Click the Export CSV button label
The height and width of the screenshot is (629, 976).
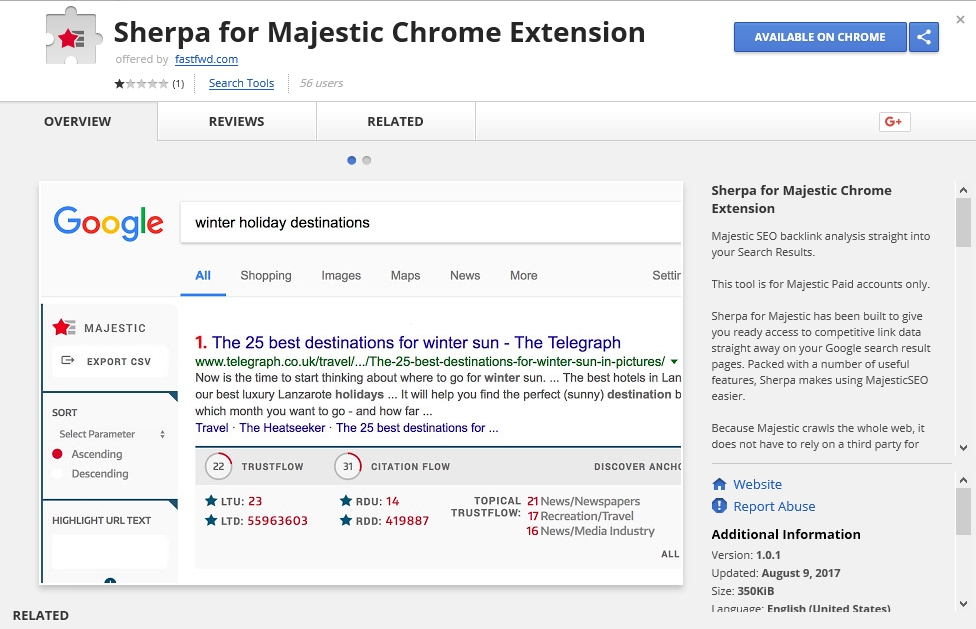(119, 361)
